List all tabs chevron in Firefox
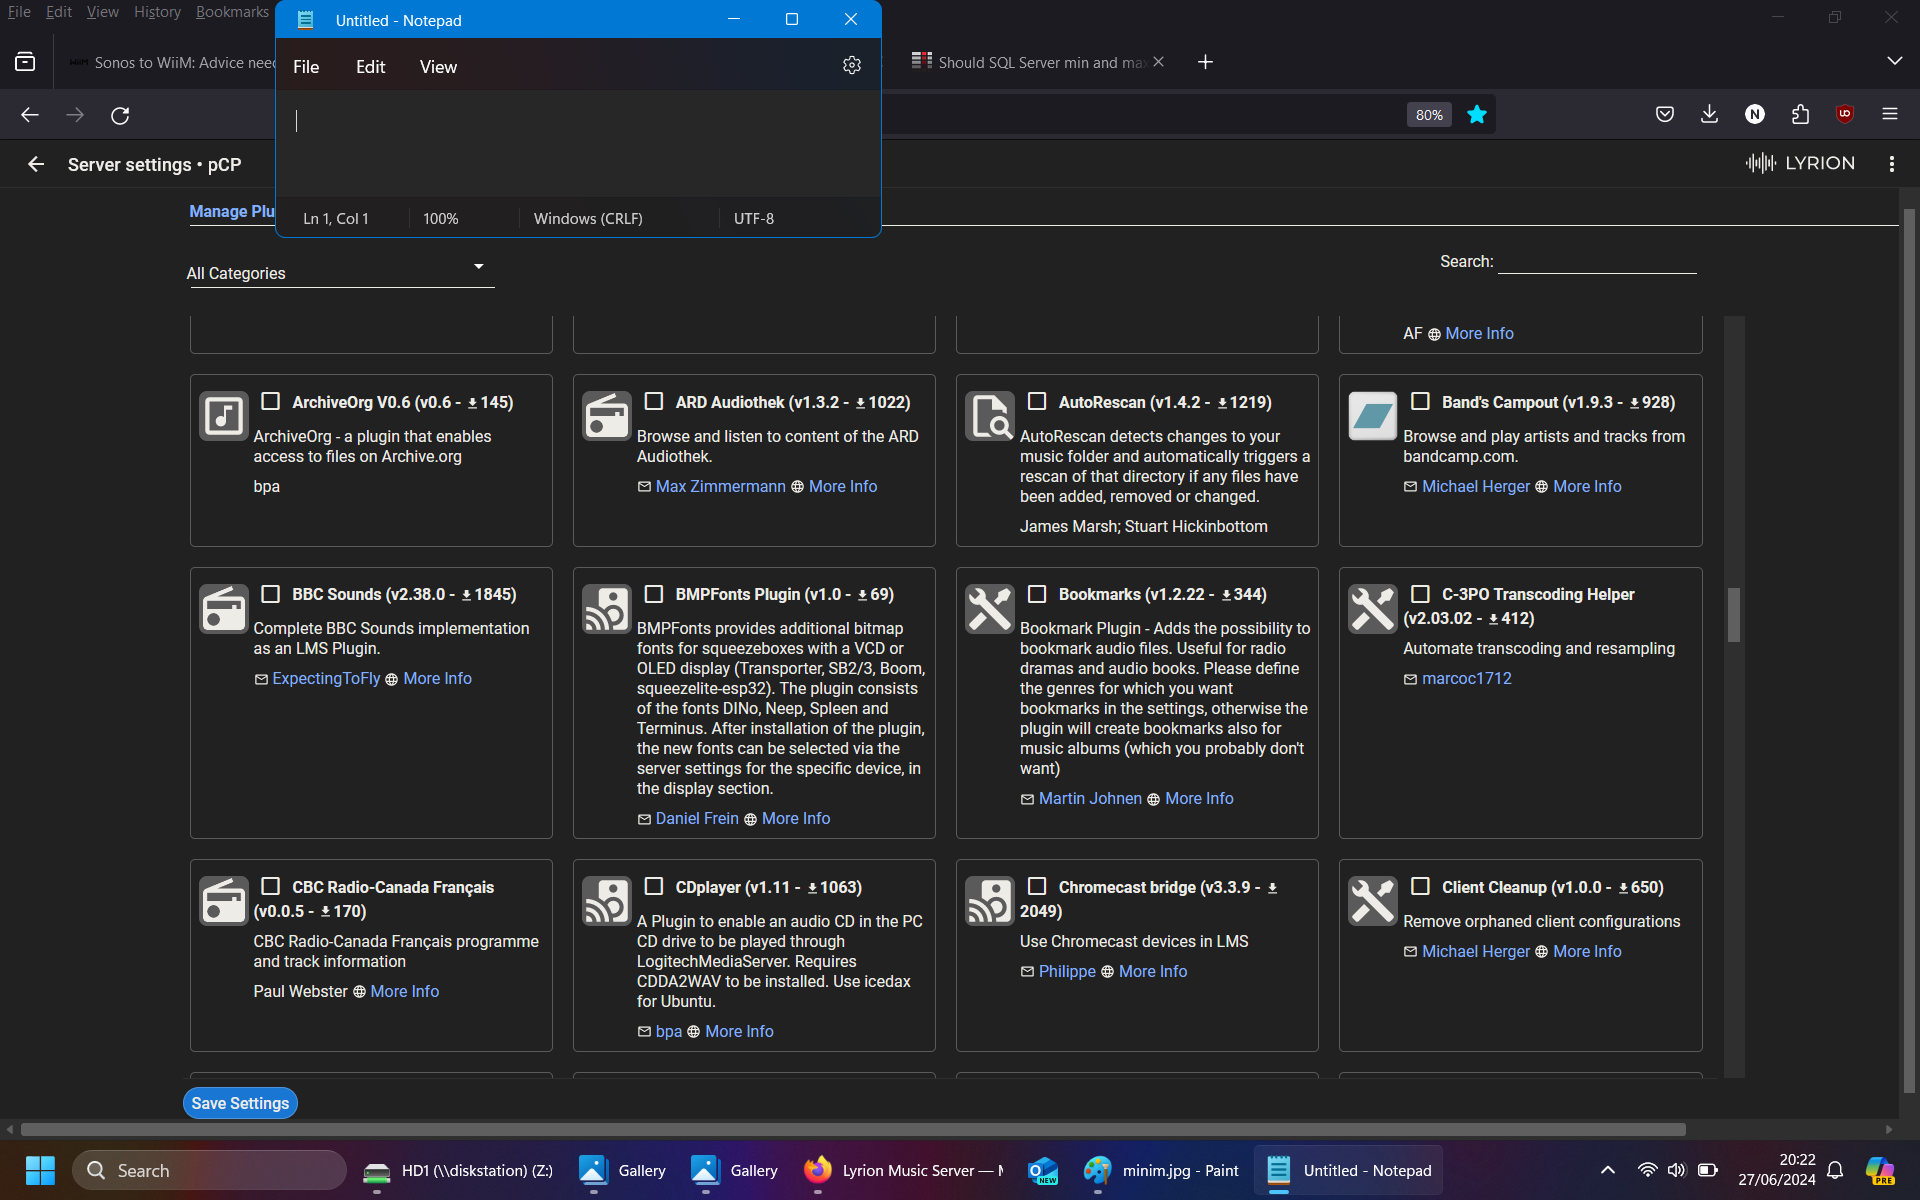The height and width of the screenshot is (1200, 1920). [1894, 61]
